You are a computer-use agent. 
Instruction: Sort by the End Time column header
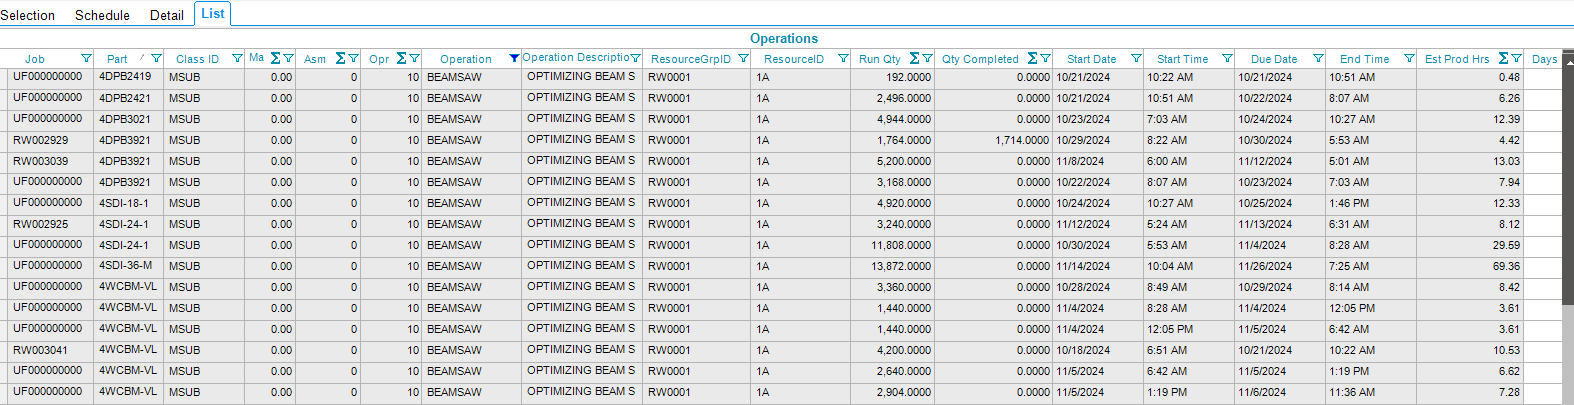coord(1364,59)
